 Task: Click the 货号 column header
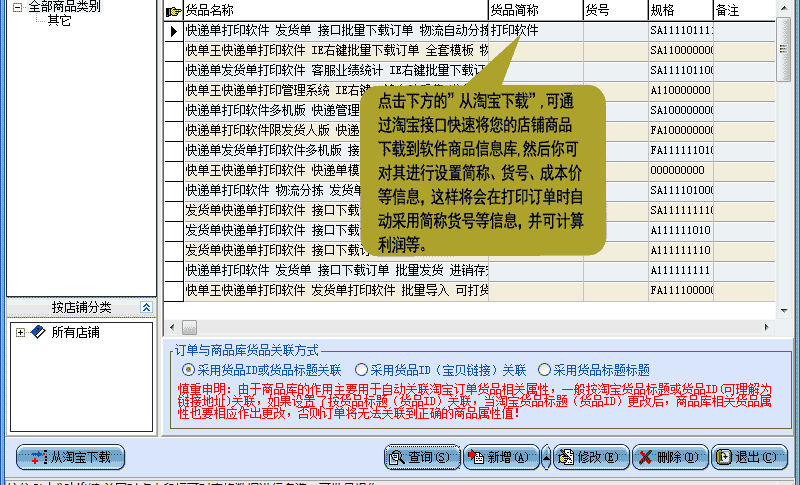(x=615, y=10)
